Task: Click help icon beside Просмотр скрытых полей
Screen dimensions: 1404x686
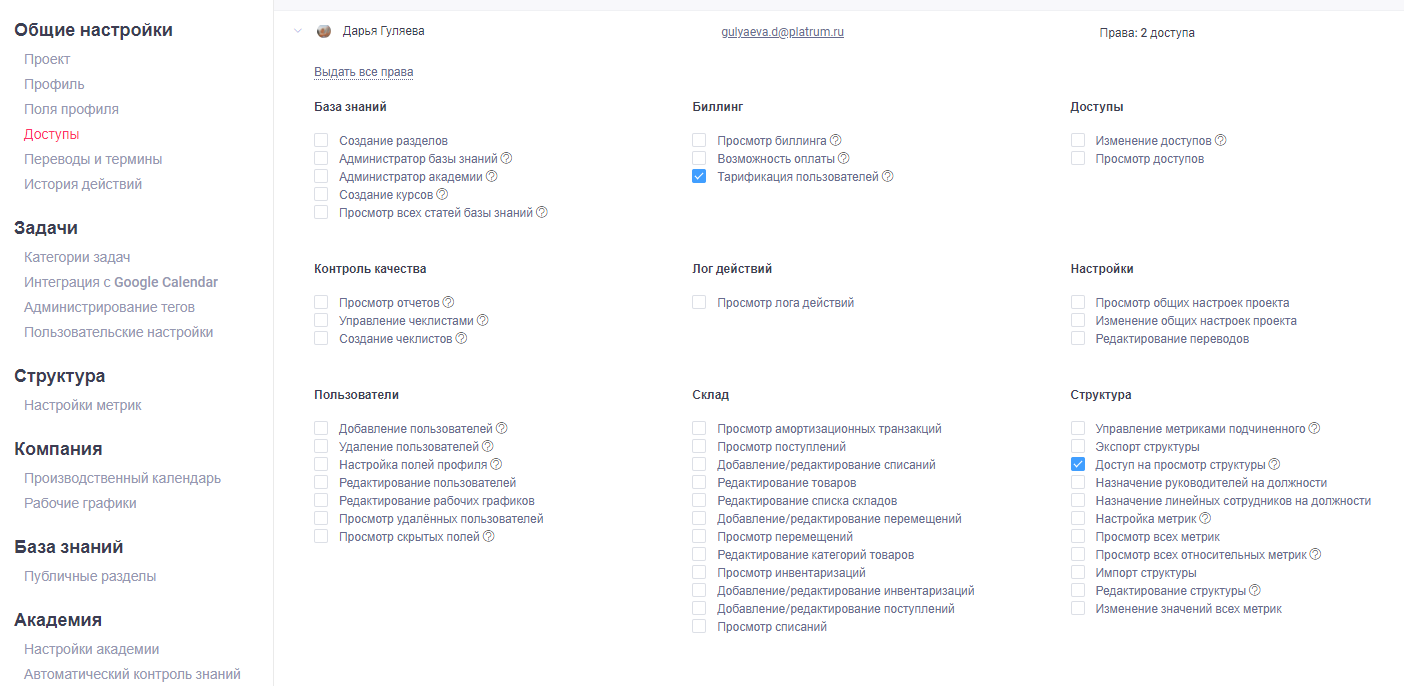Action: point(489,536)
